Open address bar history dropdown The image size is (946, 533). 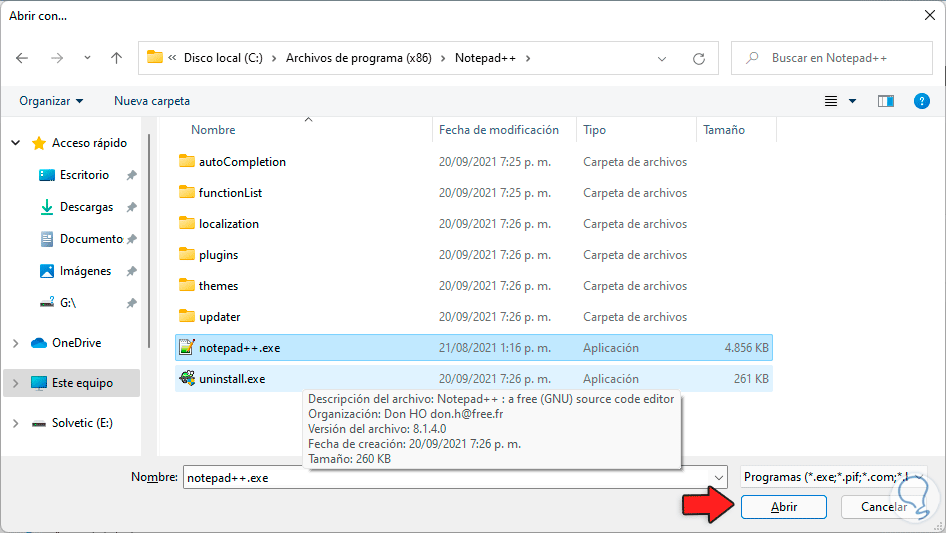coord(662,59)
